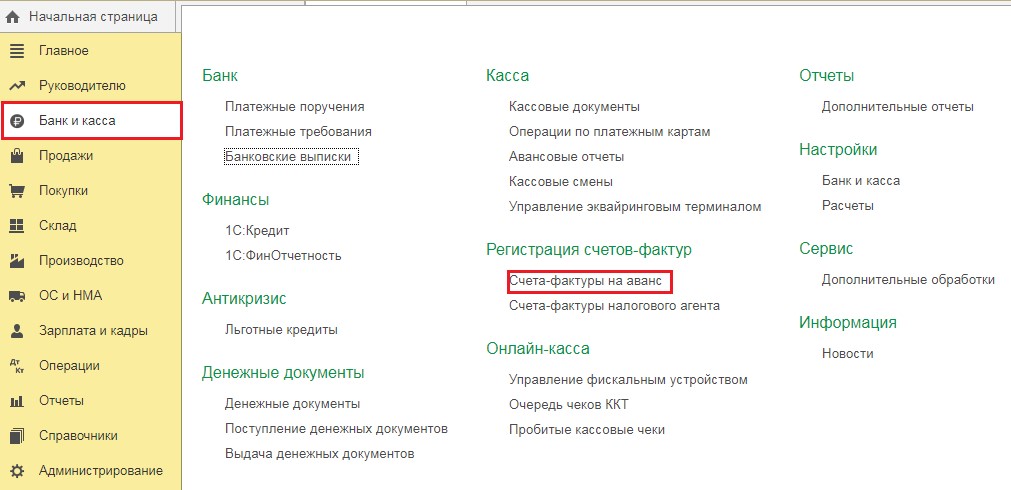The width and height of the screenshot is (1011, 490).
Task: Open Счета-фактуры на аванс
Action: click(585, 281)
